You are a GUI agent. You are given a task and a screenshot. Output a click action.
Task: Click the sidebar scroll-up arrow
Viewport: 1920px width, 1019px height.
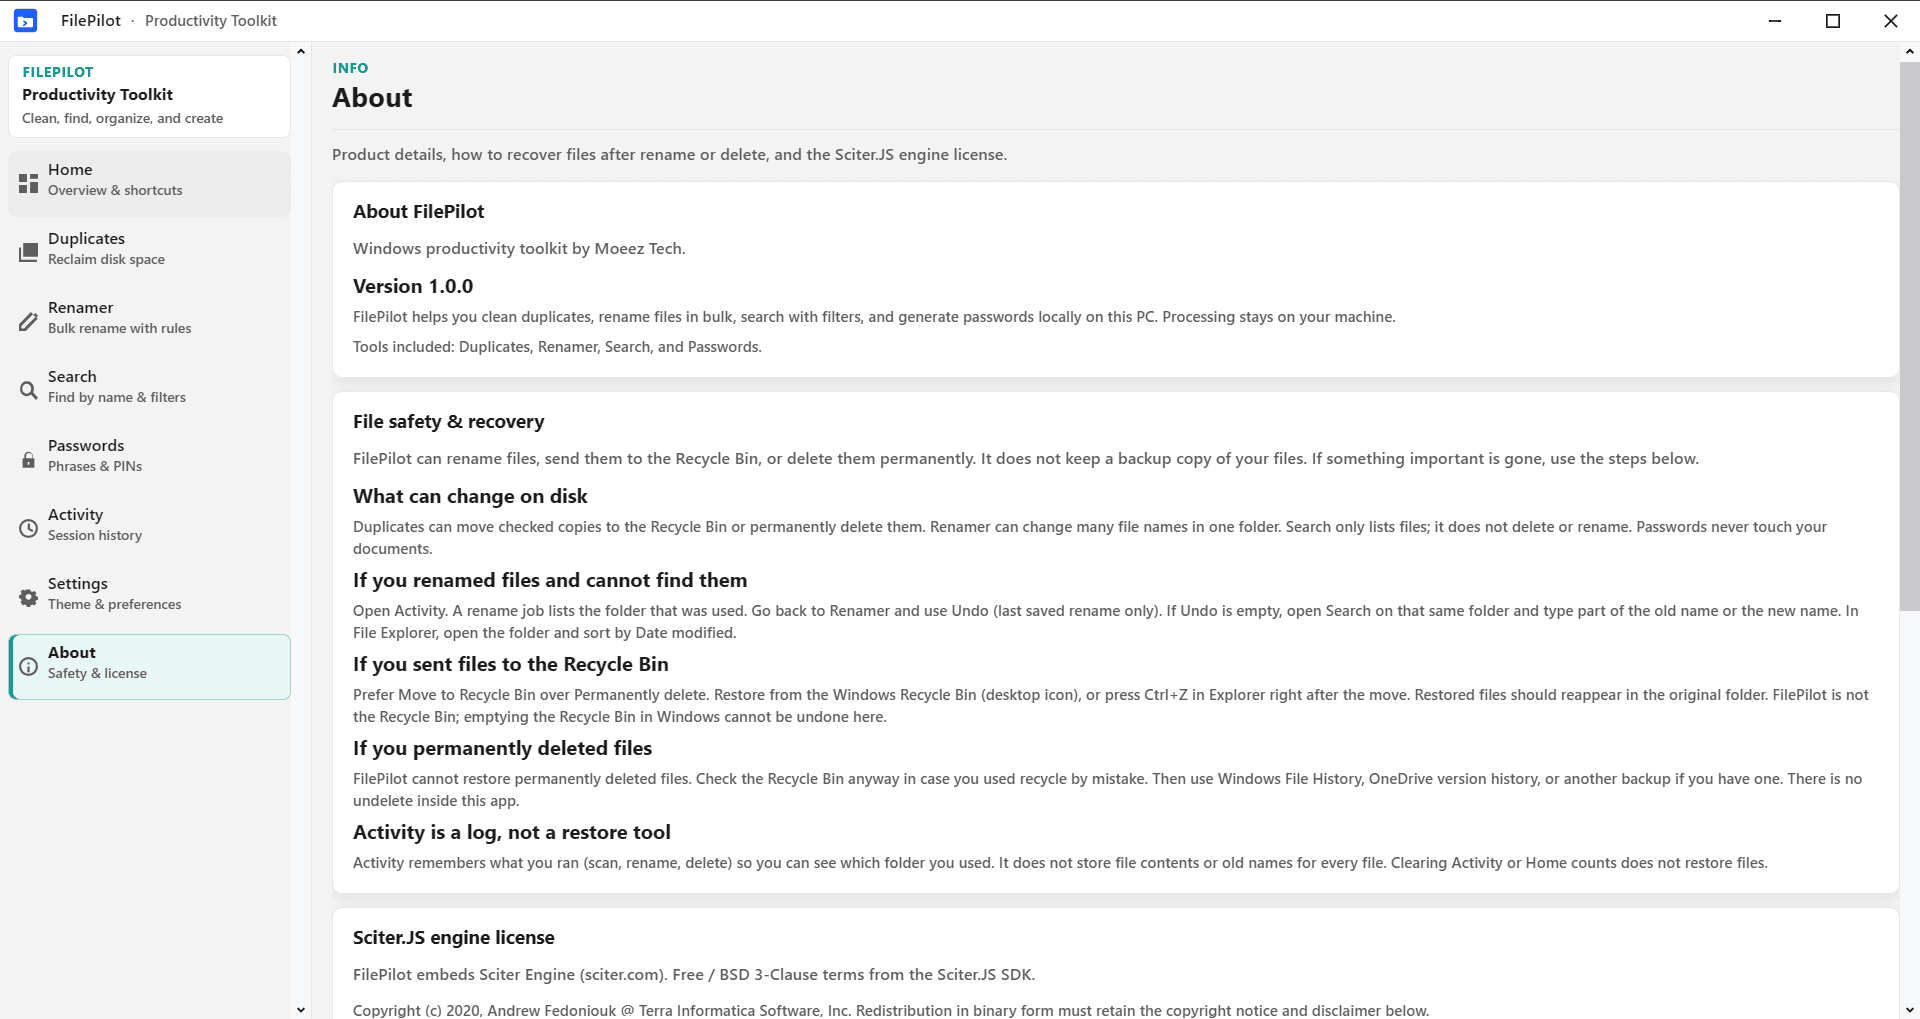(x=301, y=51)
